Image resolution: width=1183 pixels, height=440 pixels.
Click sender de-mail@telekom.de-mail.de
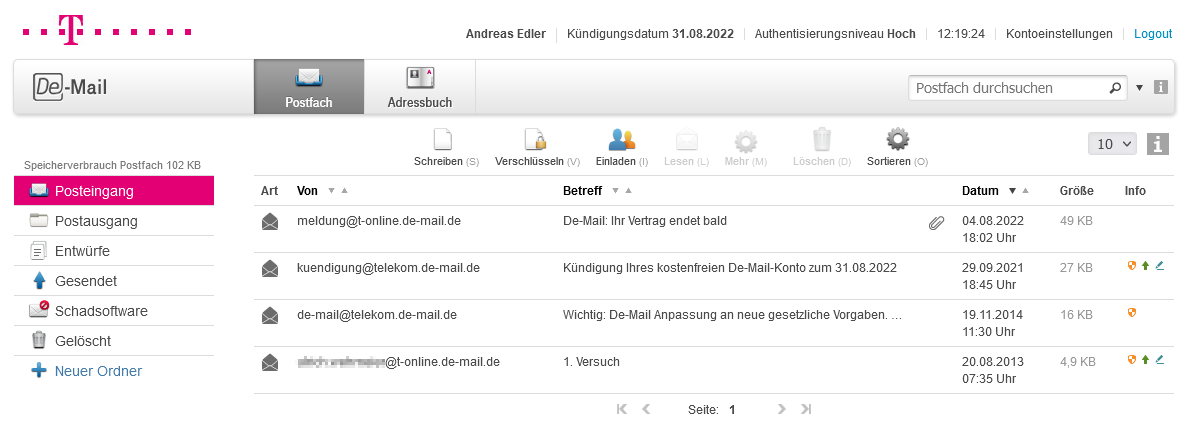tap(376, 315)
